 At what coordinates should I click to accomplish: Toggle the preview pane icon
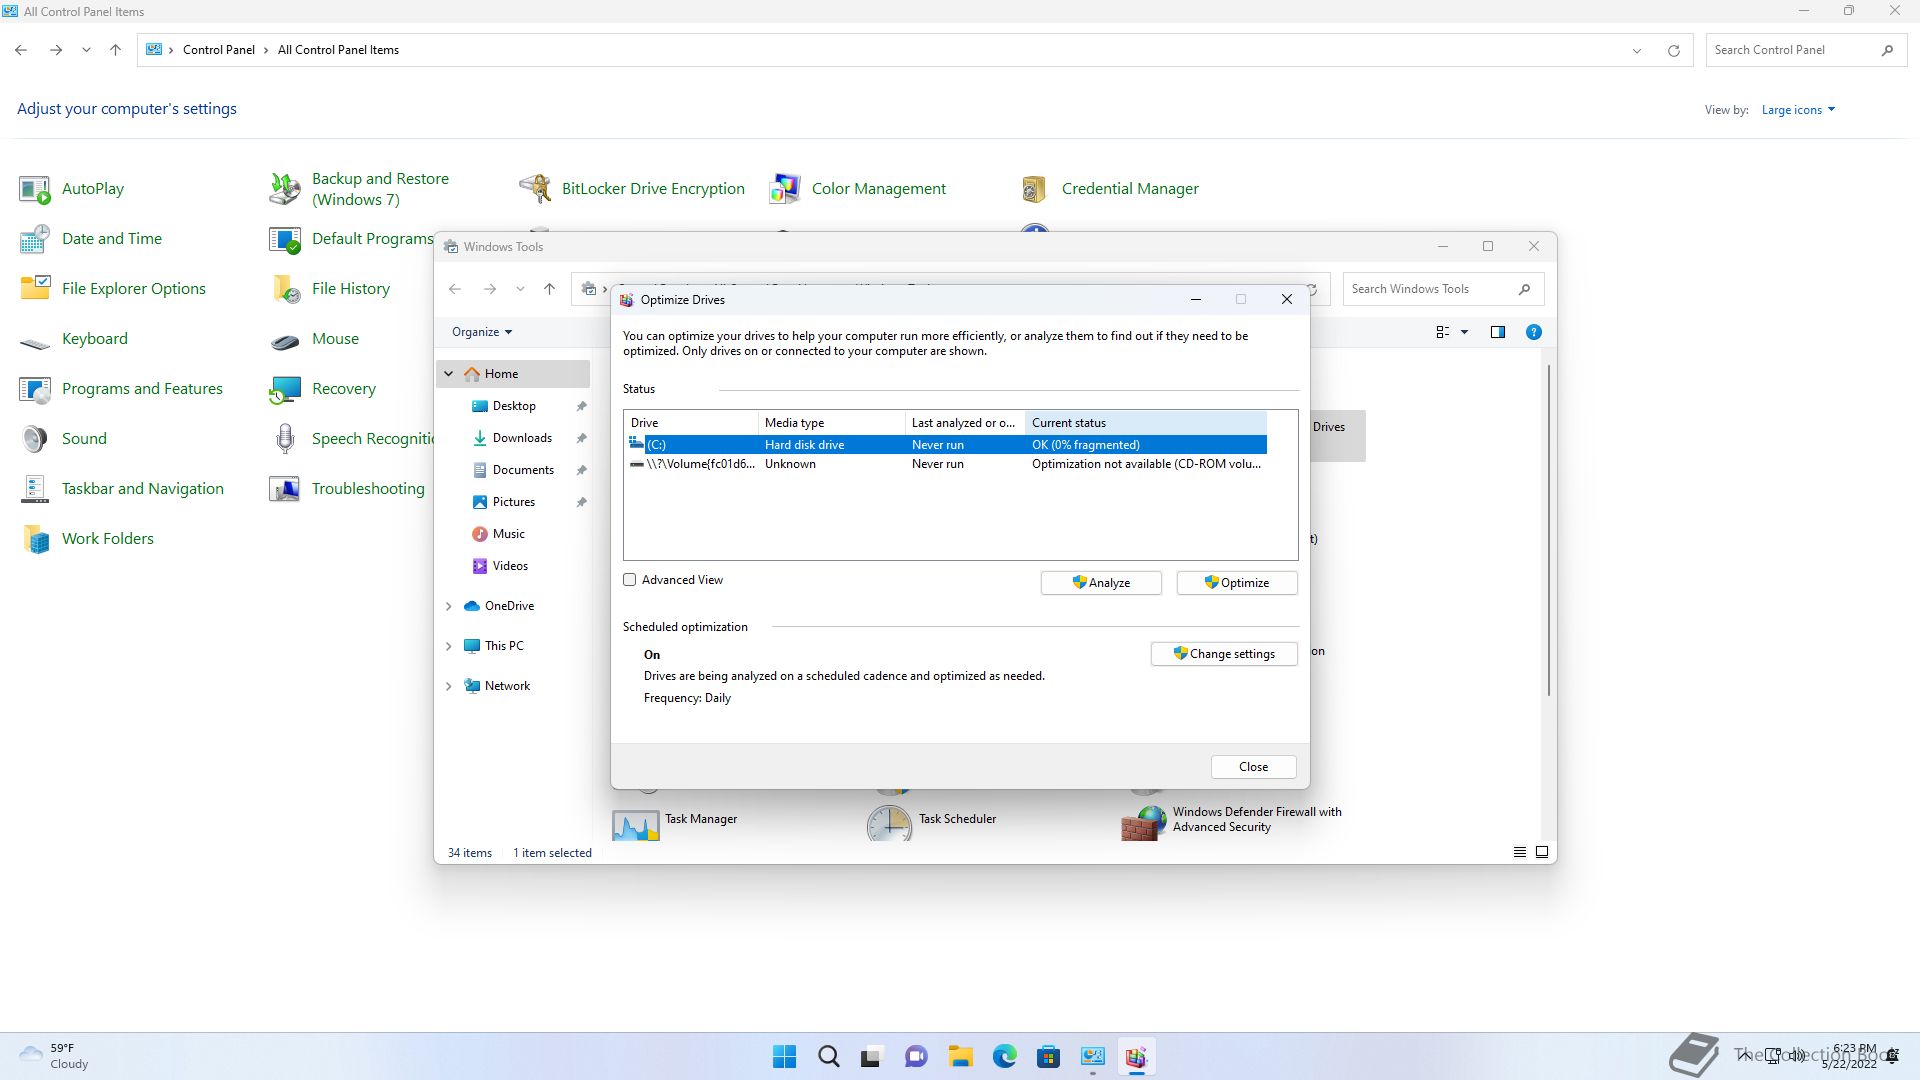tap(1497, 332)
